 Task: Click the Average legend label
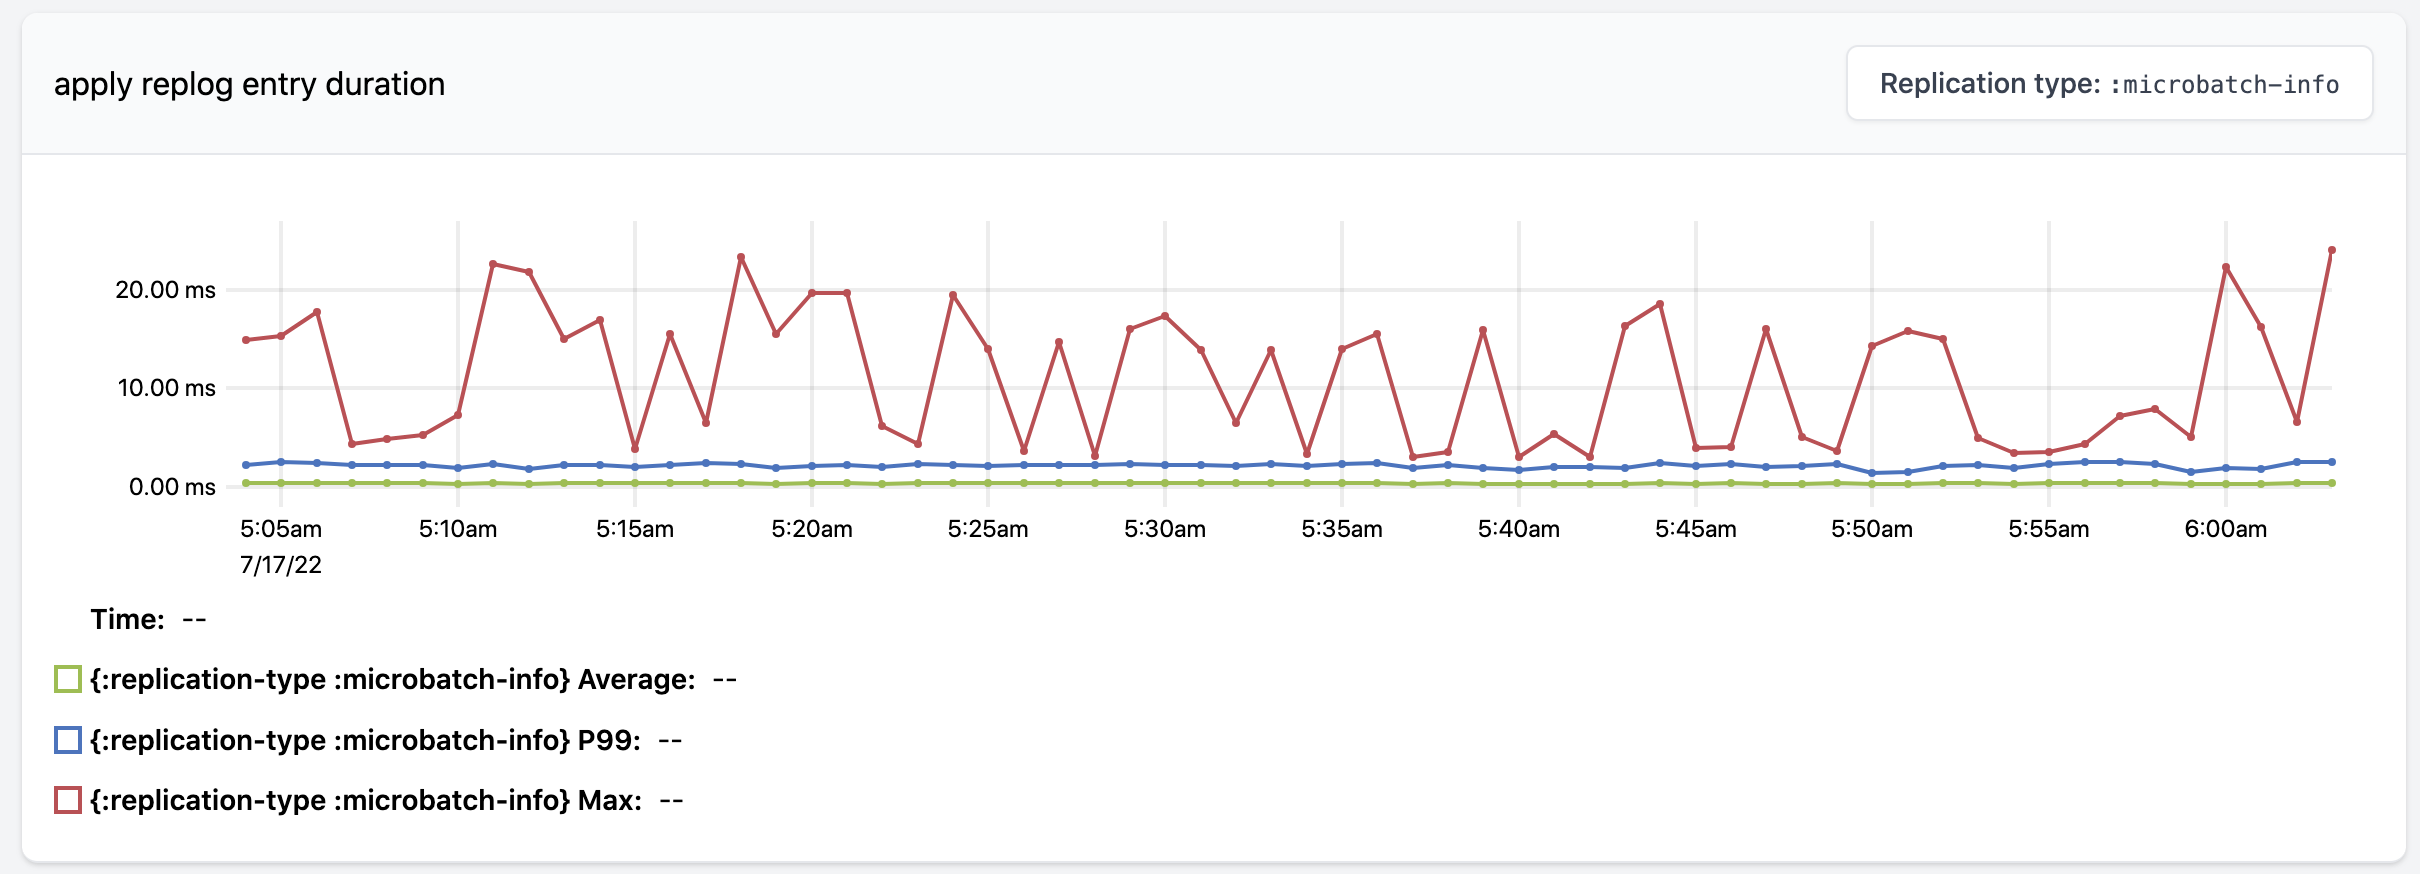tap(392, 680)
